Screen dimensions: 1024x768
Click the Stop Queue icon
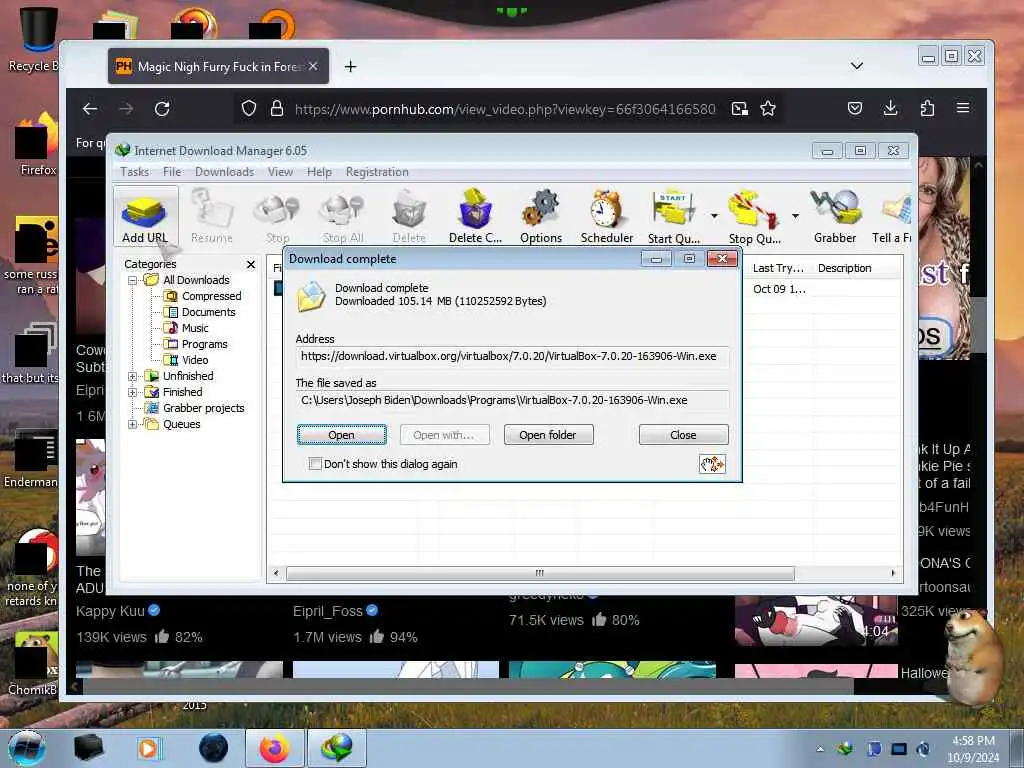(x=754, y=216)
